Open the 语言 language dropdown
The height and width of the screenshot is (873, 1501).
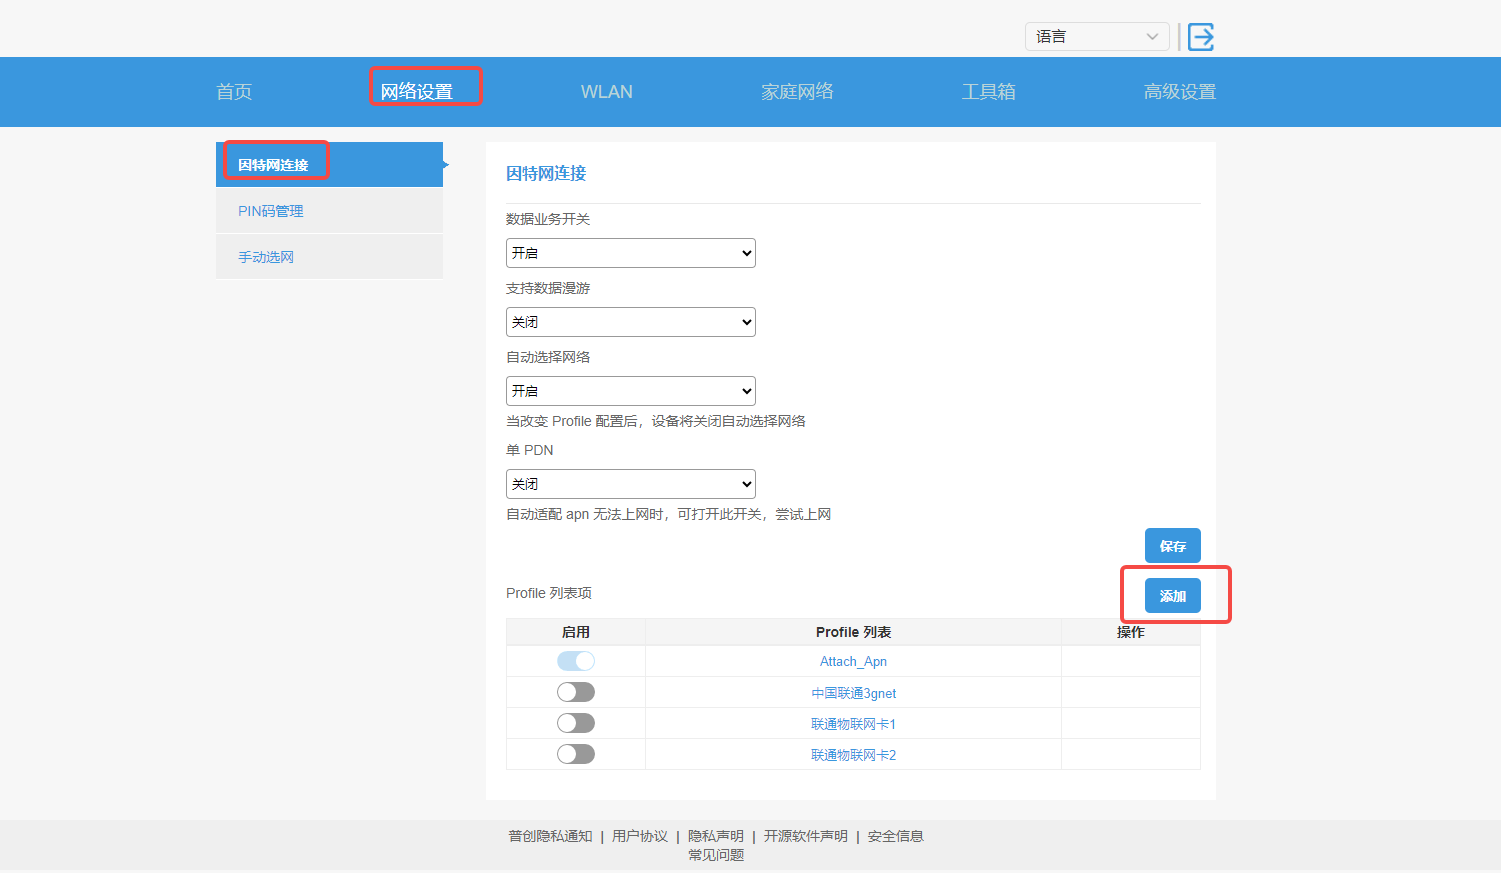click(1096, 37)
